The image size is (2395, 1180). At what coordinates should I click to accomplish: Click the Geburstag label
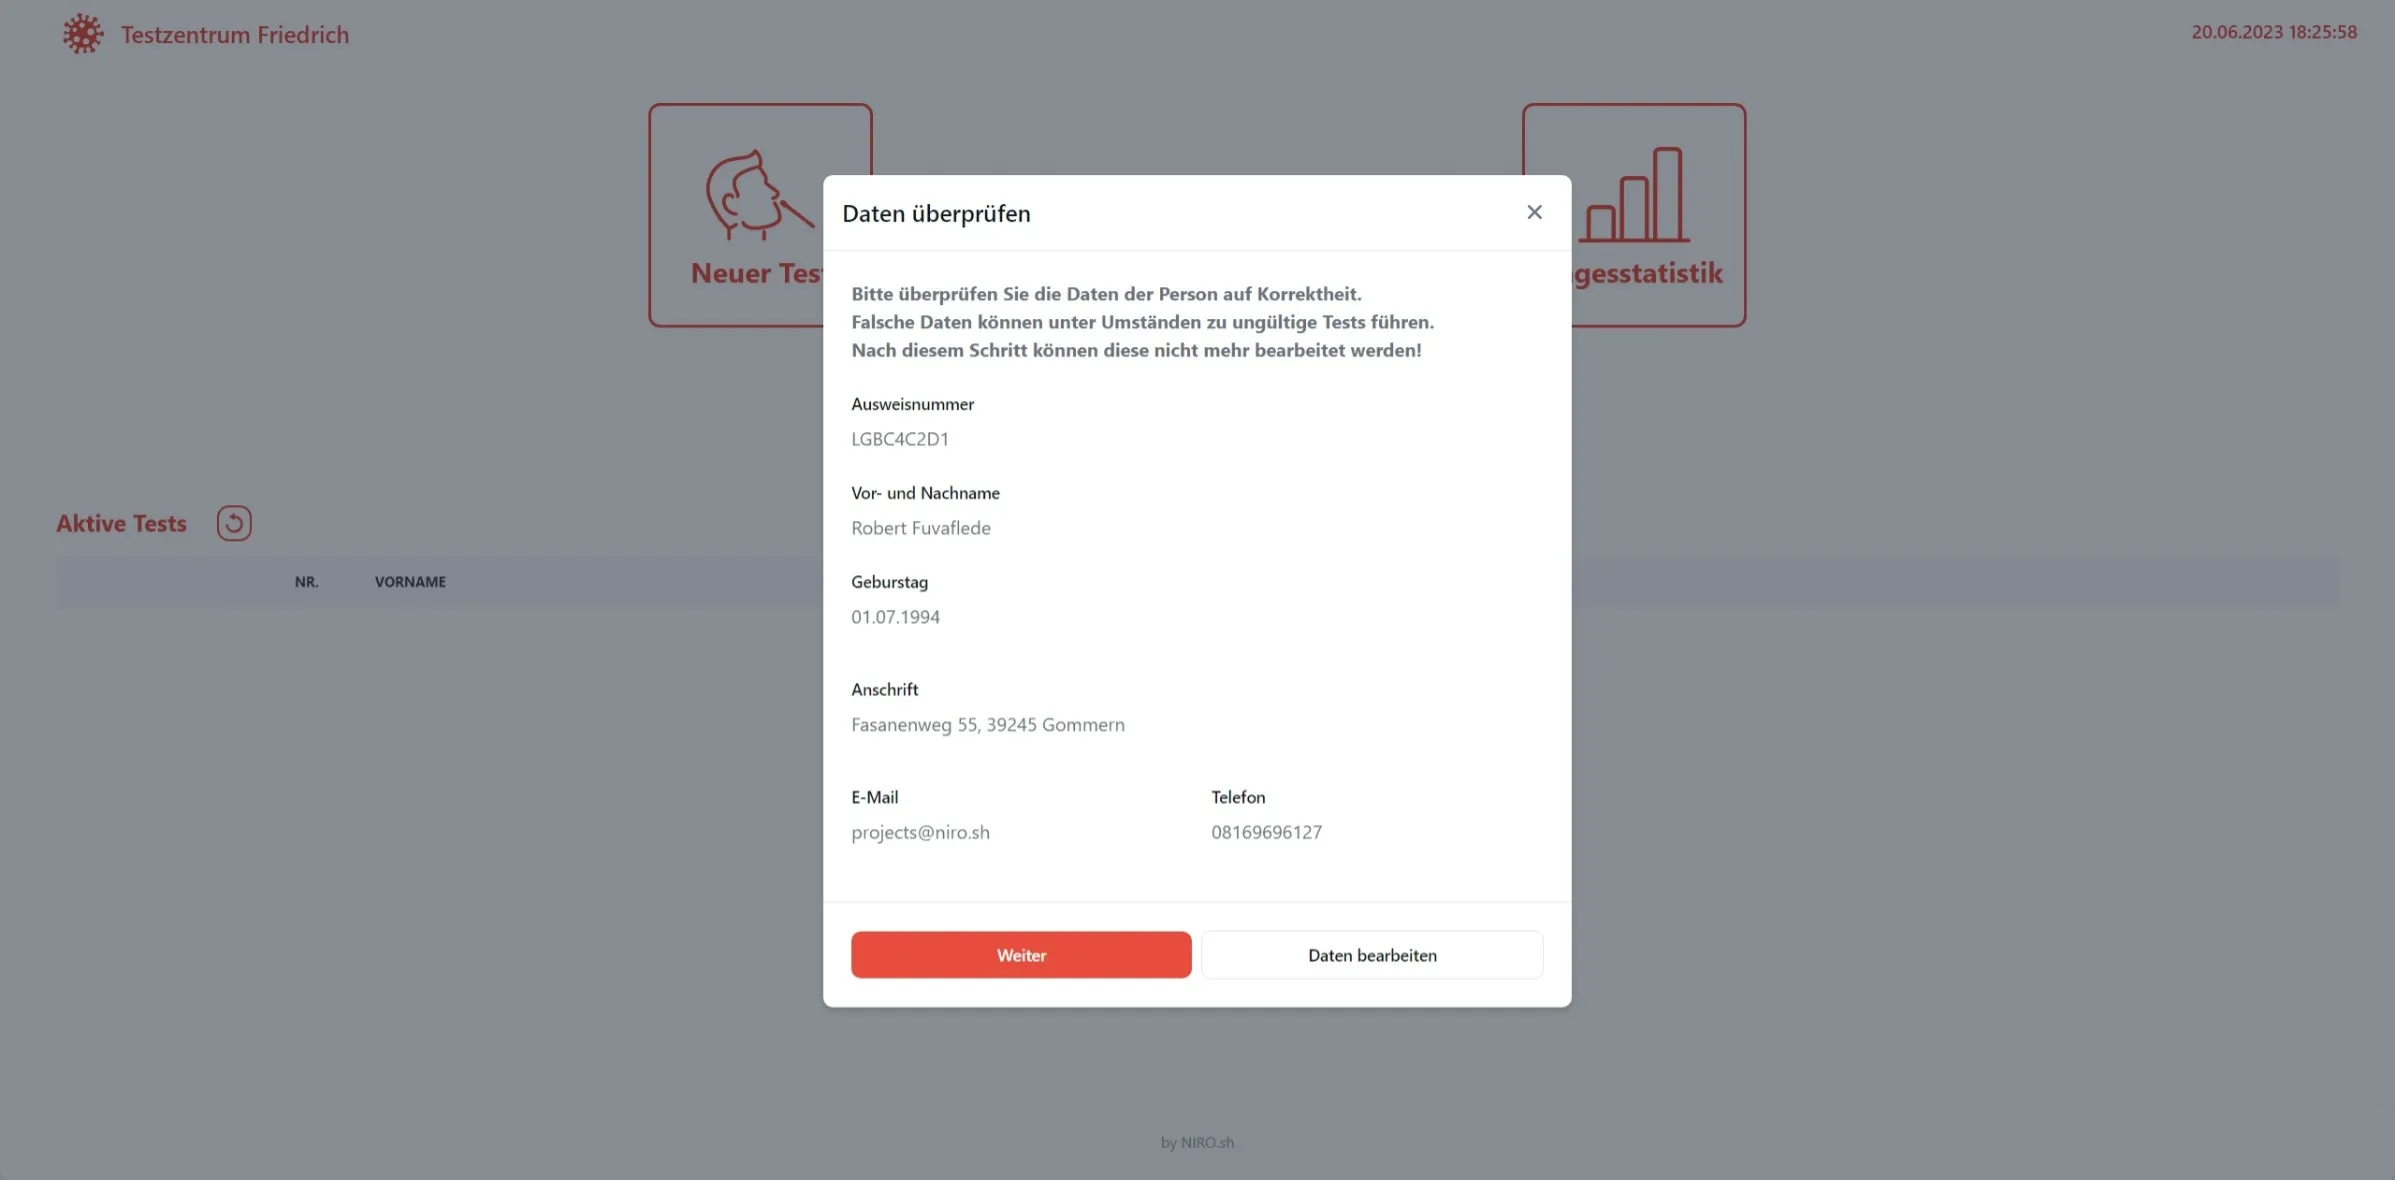pyautogui.click(x=889, y=582)
